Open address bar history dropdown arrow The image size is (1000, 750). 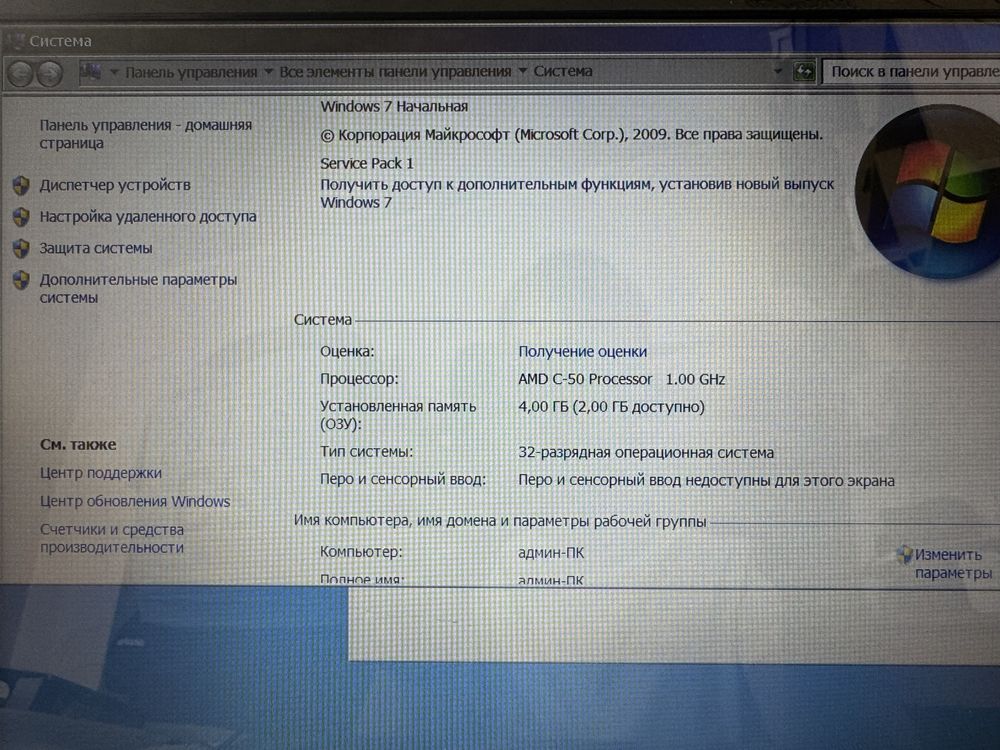tap(777, 71)
